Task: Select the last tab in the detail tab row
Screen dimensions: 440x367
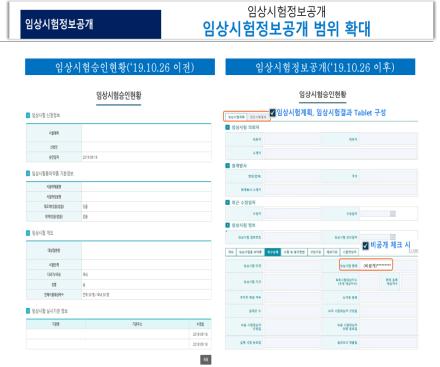Action: [349, 252]
